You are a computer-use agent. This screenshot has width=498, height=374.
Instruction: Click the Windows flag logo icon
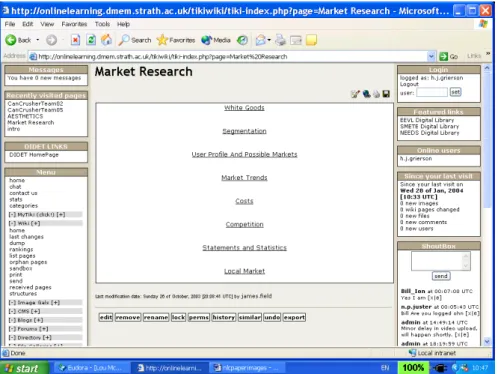click(x=484, y=24)
